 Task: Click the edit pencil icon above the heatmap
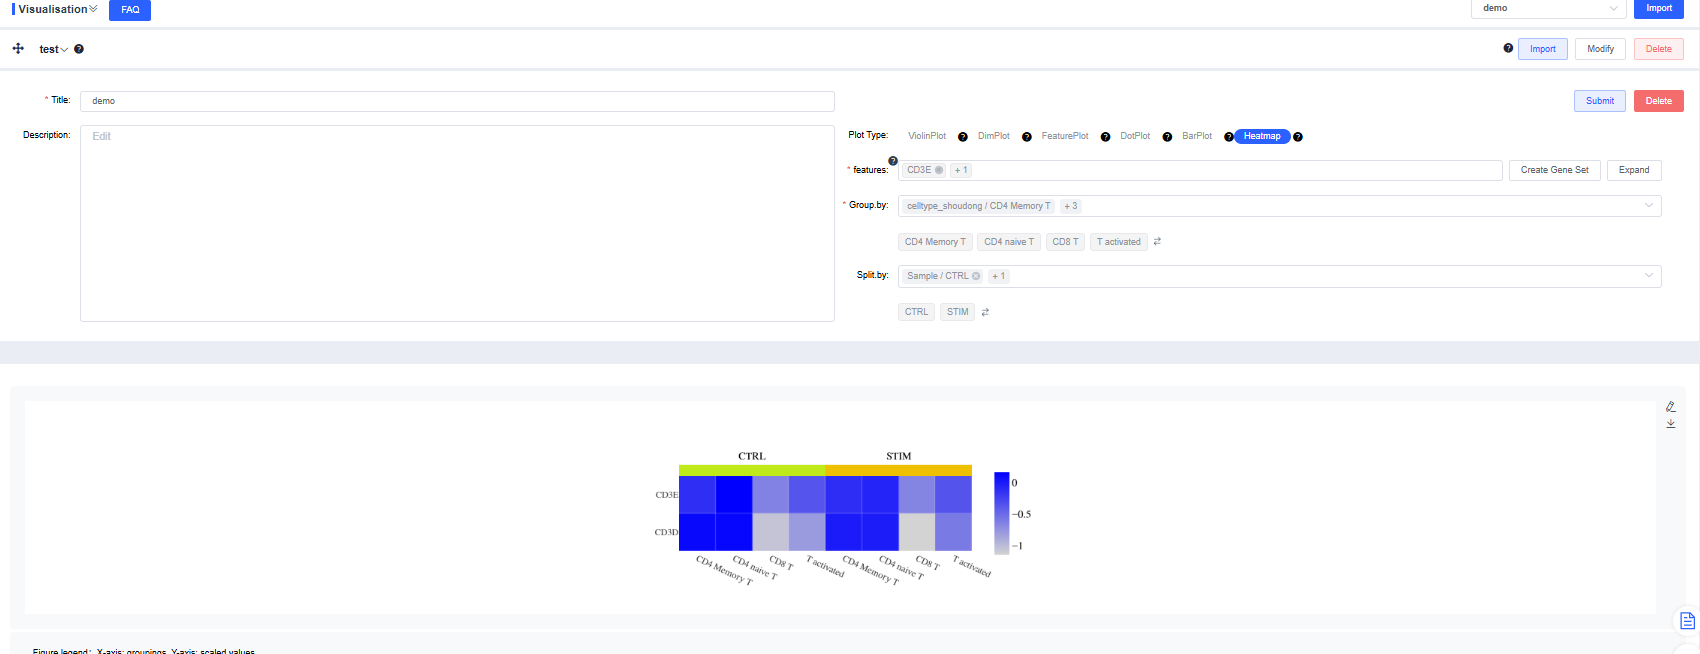(1670, 406)
